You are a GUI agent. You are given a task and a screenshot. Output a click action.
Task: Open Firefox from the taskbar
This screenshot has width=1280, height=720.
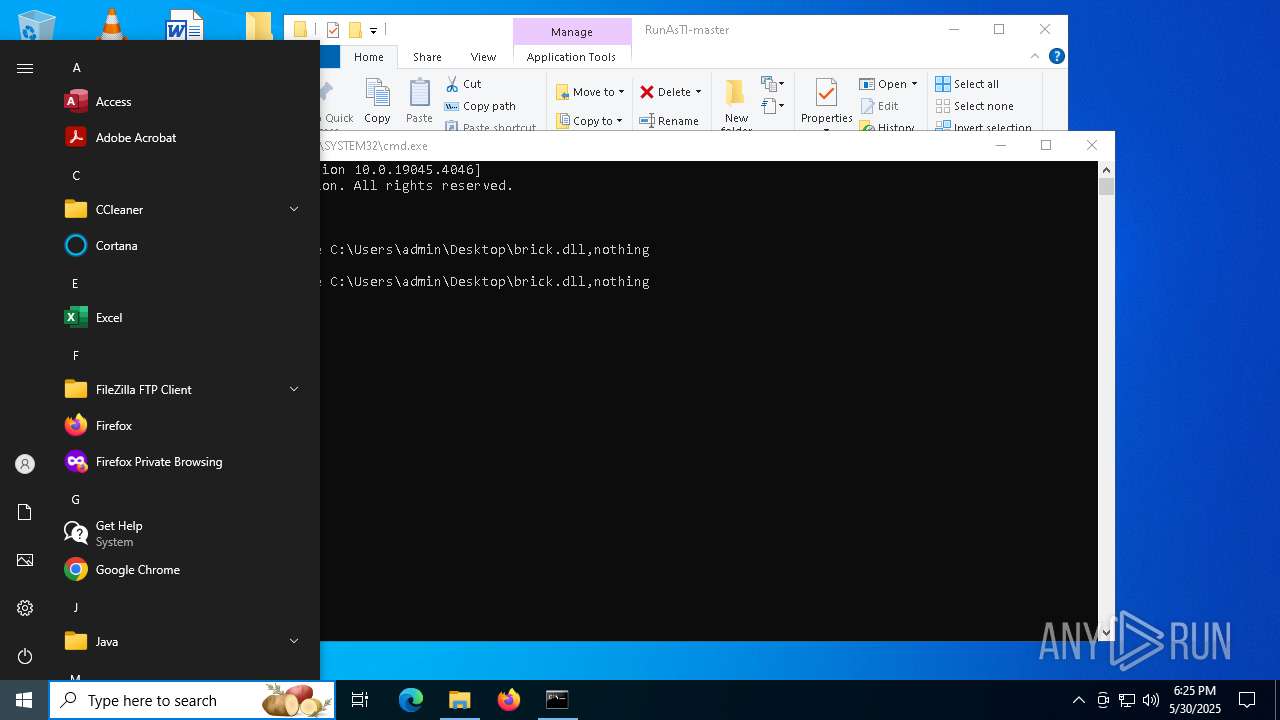tap(509, 700)
